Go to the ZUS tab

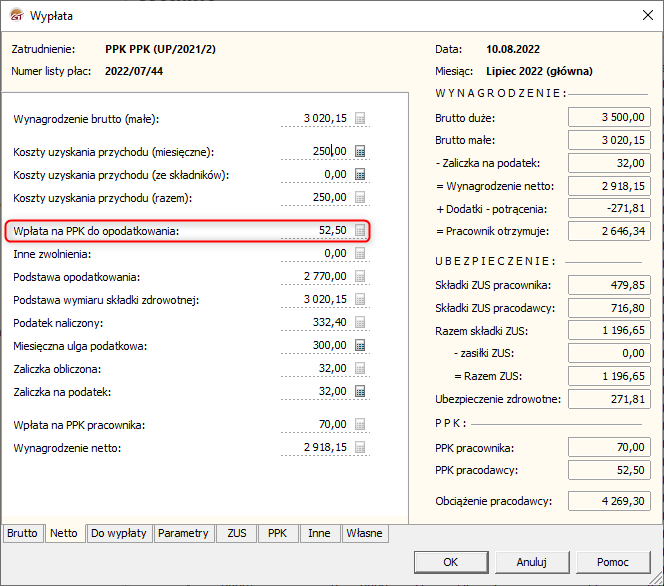(237, 534)
